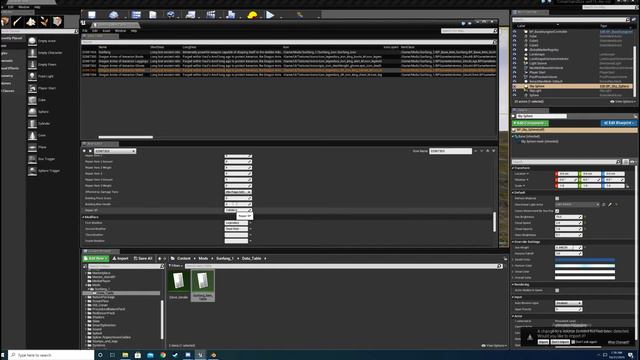
Task: Collapse the Transform section in Details
Action: click(513, 168)
